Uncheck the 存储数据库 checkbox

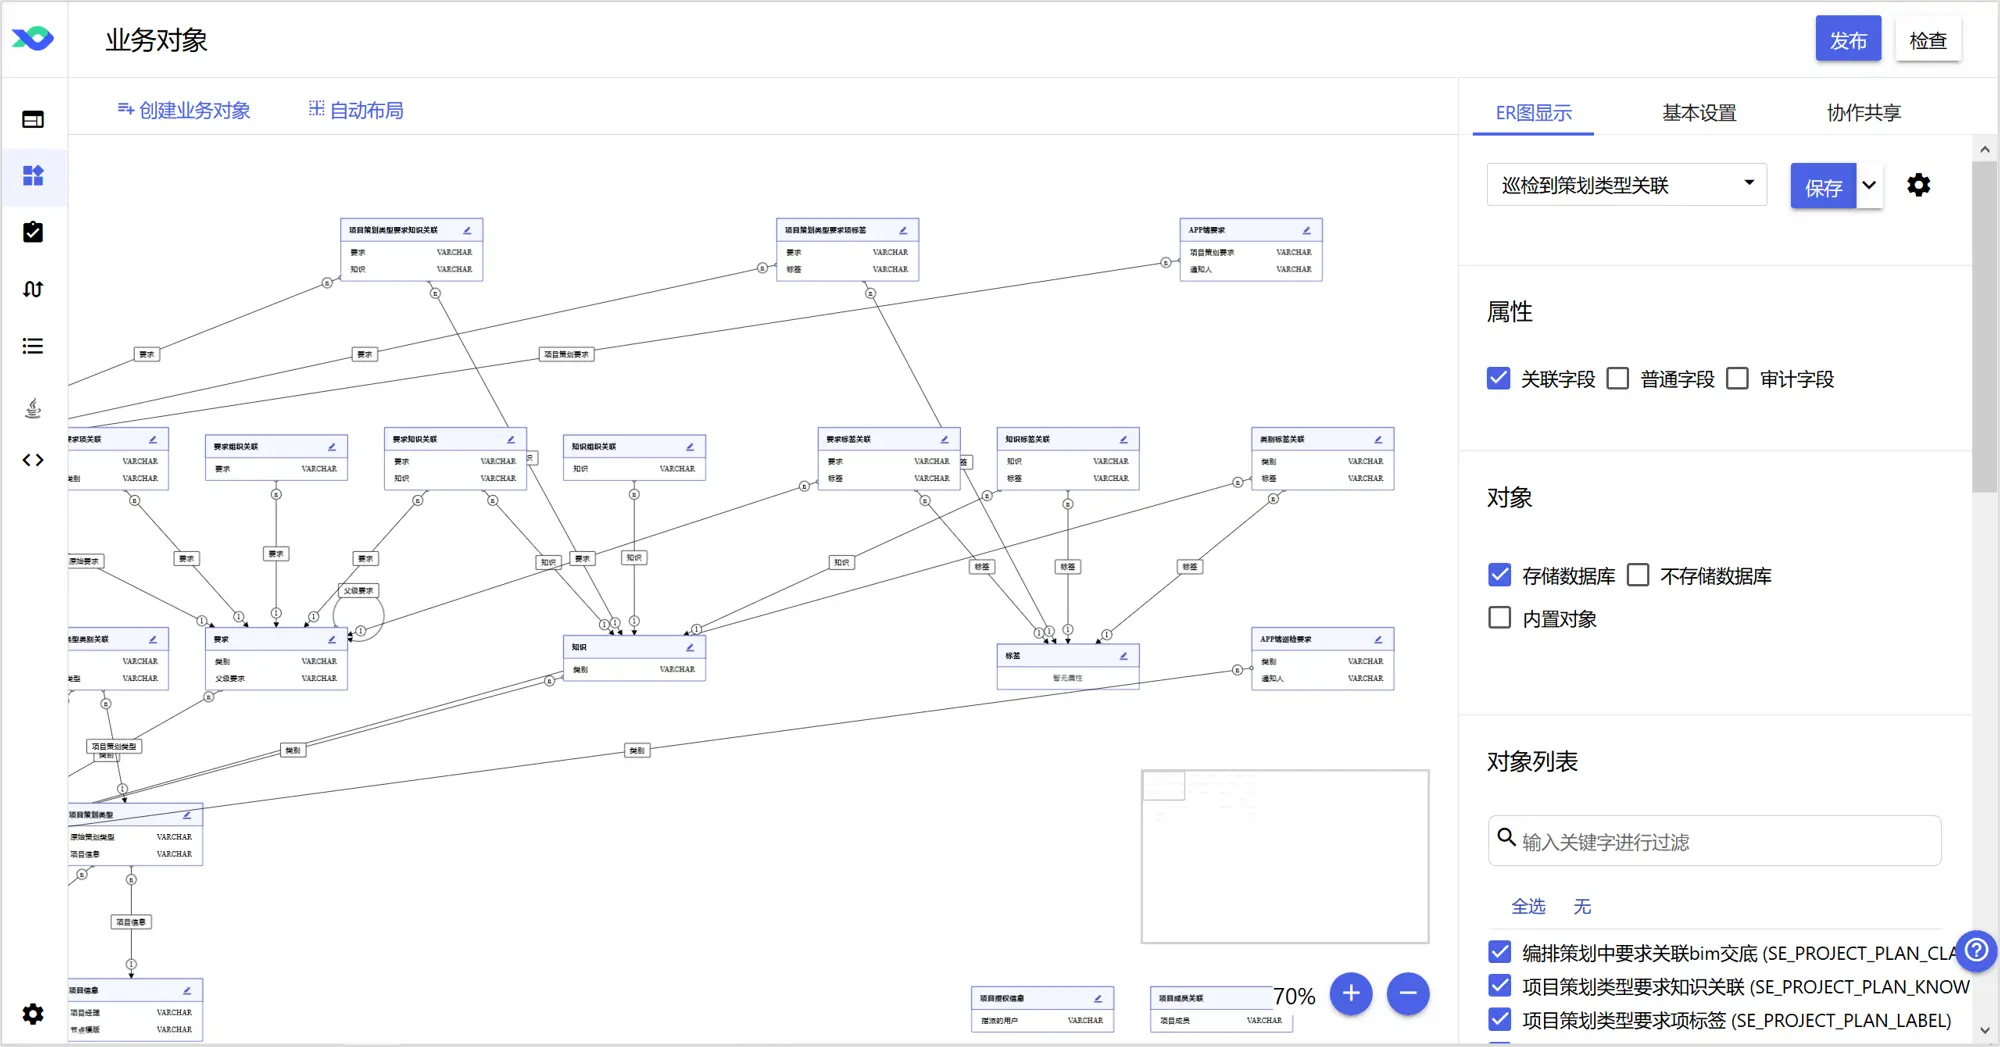1499,575
